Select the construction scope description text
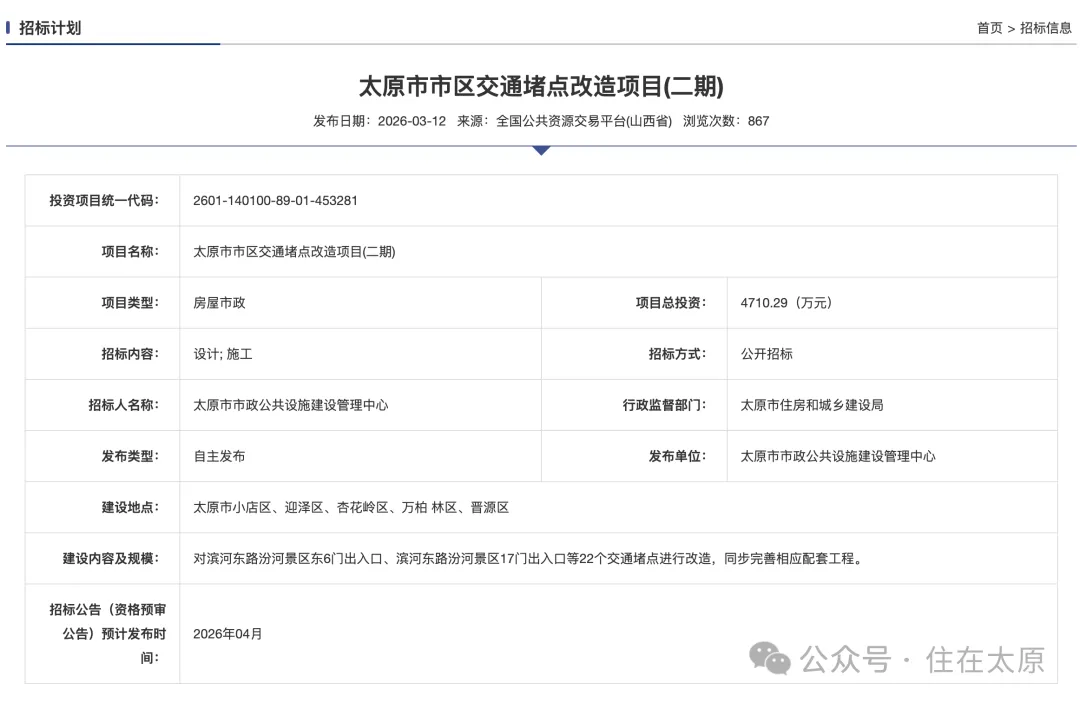Image resolution: width=1080 pixels, height=703 pixels. (x=528, y=558)
